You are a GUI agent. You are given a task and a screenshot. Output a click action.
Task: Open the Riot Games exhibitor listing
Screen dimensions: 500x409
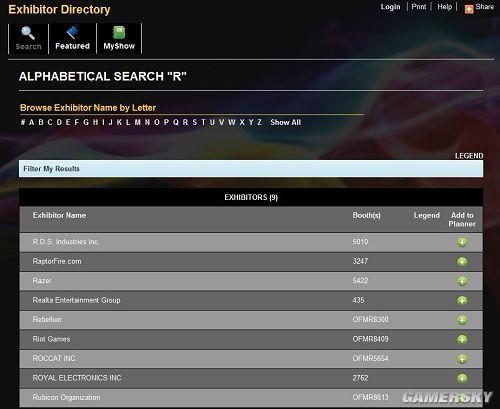51,339
